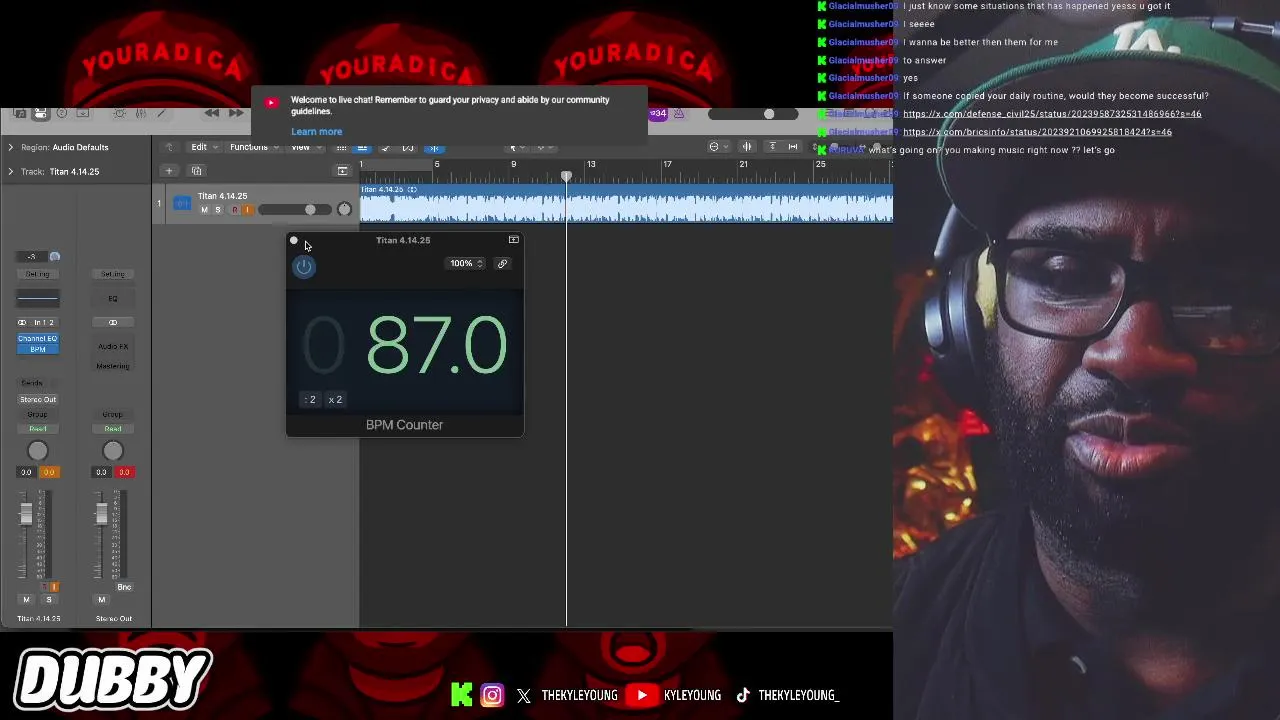This screenshot has width=1280, height=720.
Task: Click the global tracks toggle icon
Action: 342,171
